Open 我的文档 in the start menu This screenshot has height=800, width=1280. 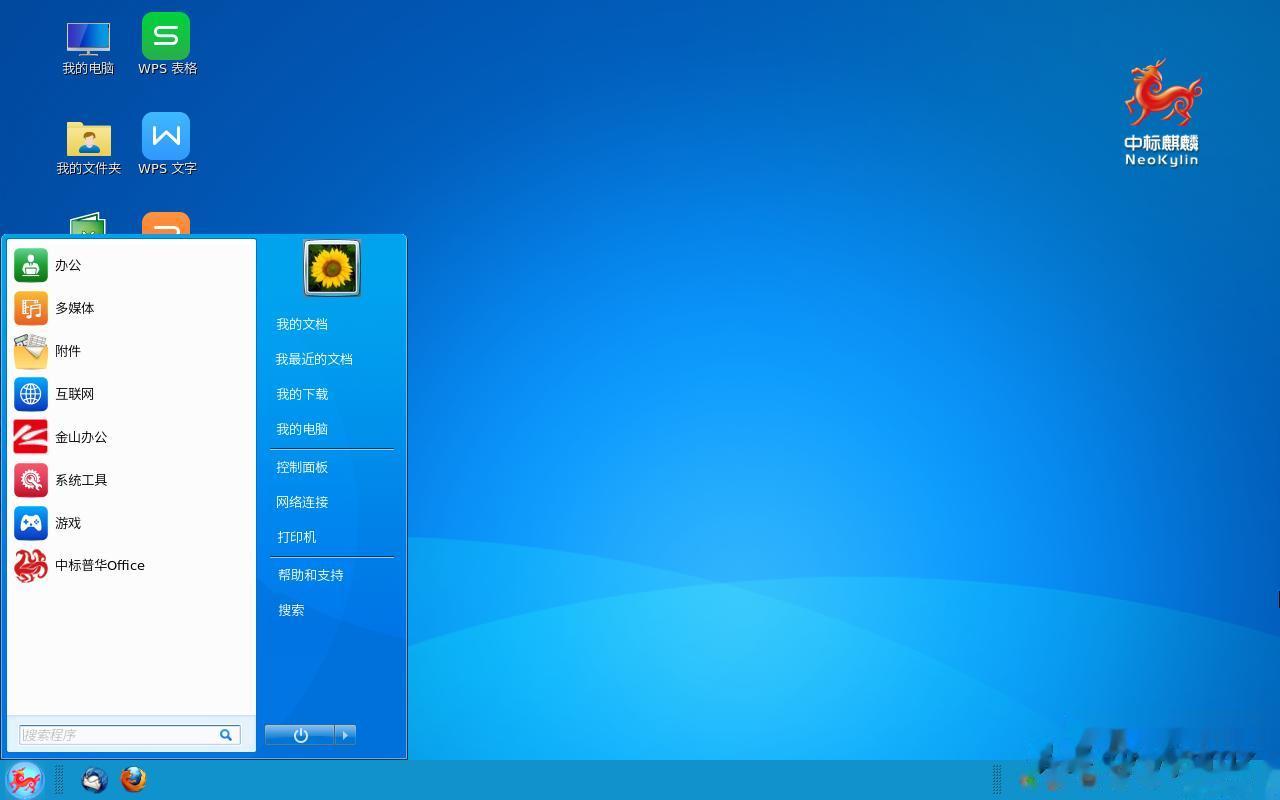(x=302, y=324)
